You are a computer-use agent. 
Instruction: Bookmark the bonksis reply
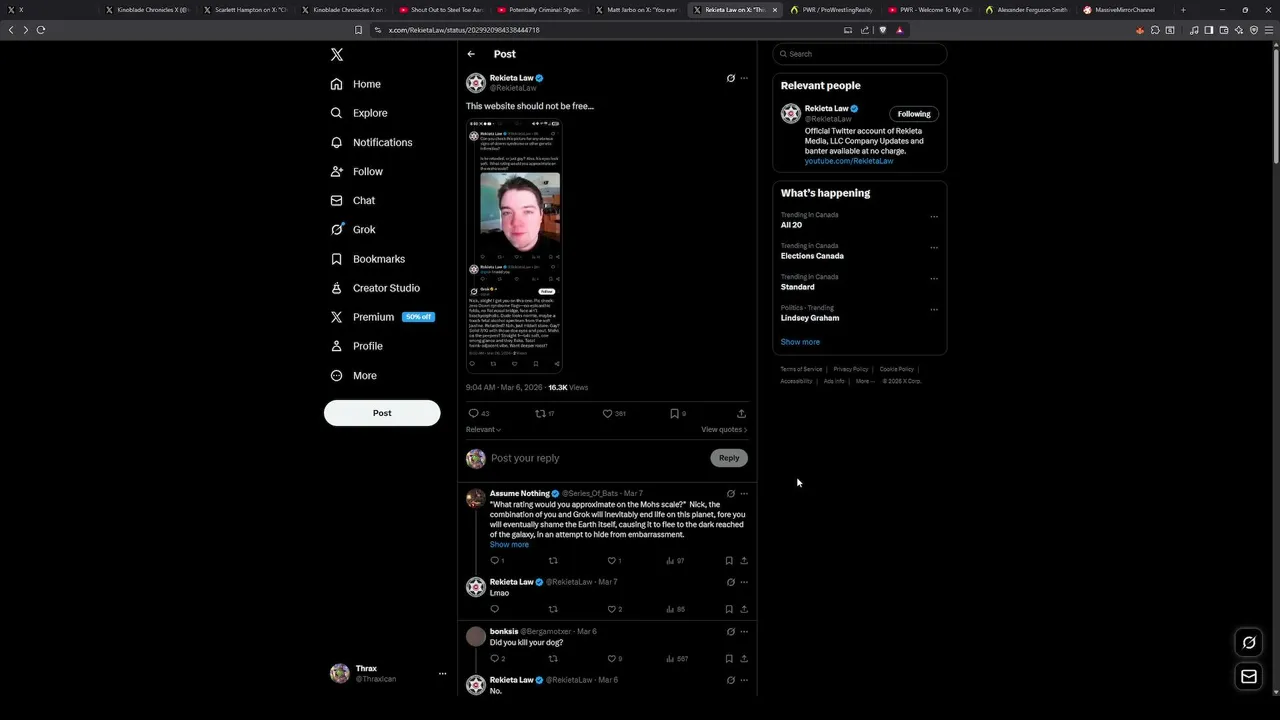coord(729,659)
